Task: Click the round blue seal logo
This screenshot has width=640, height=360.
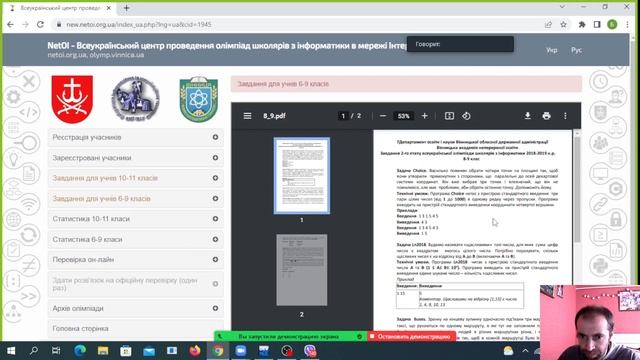Action: point(136,99)
